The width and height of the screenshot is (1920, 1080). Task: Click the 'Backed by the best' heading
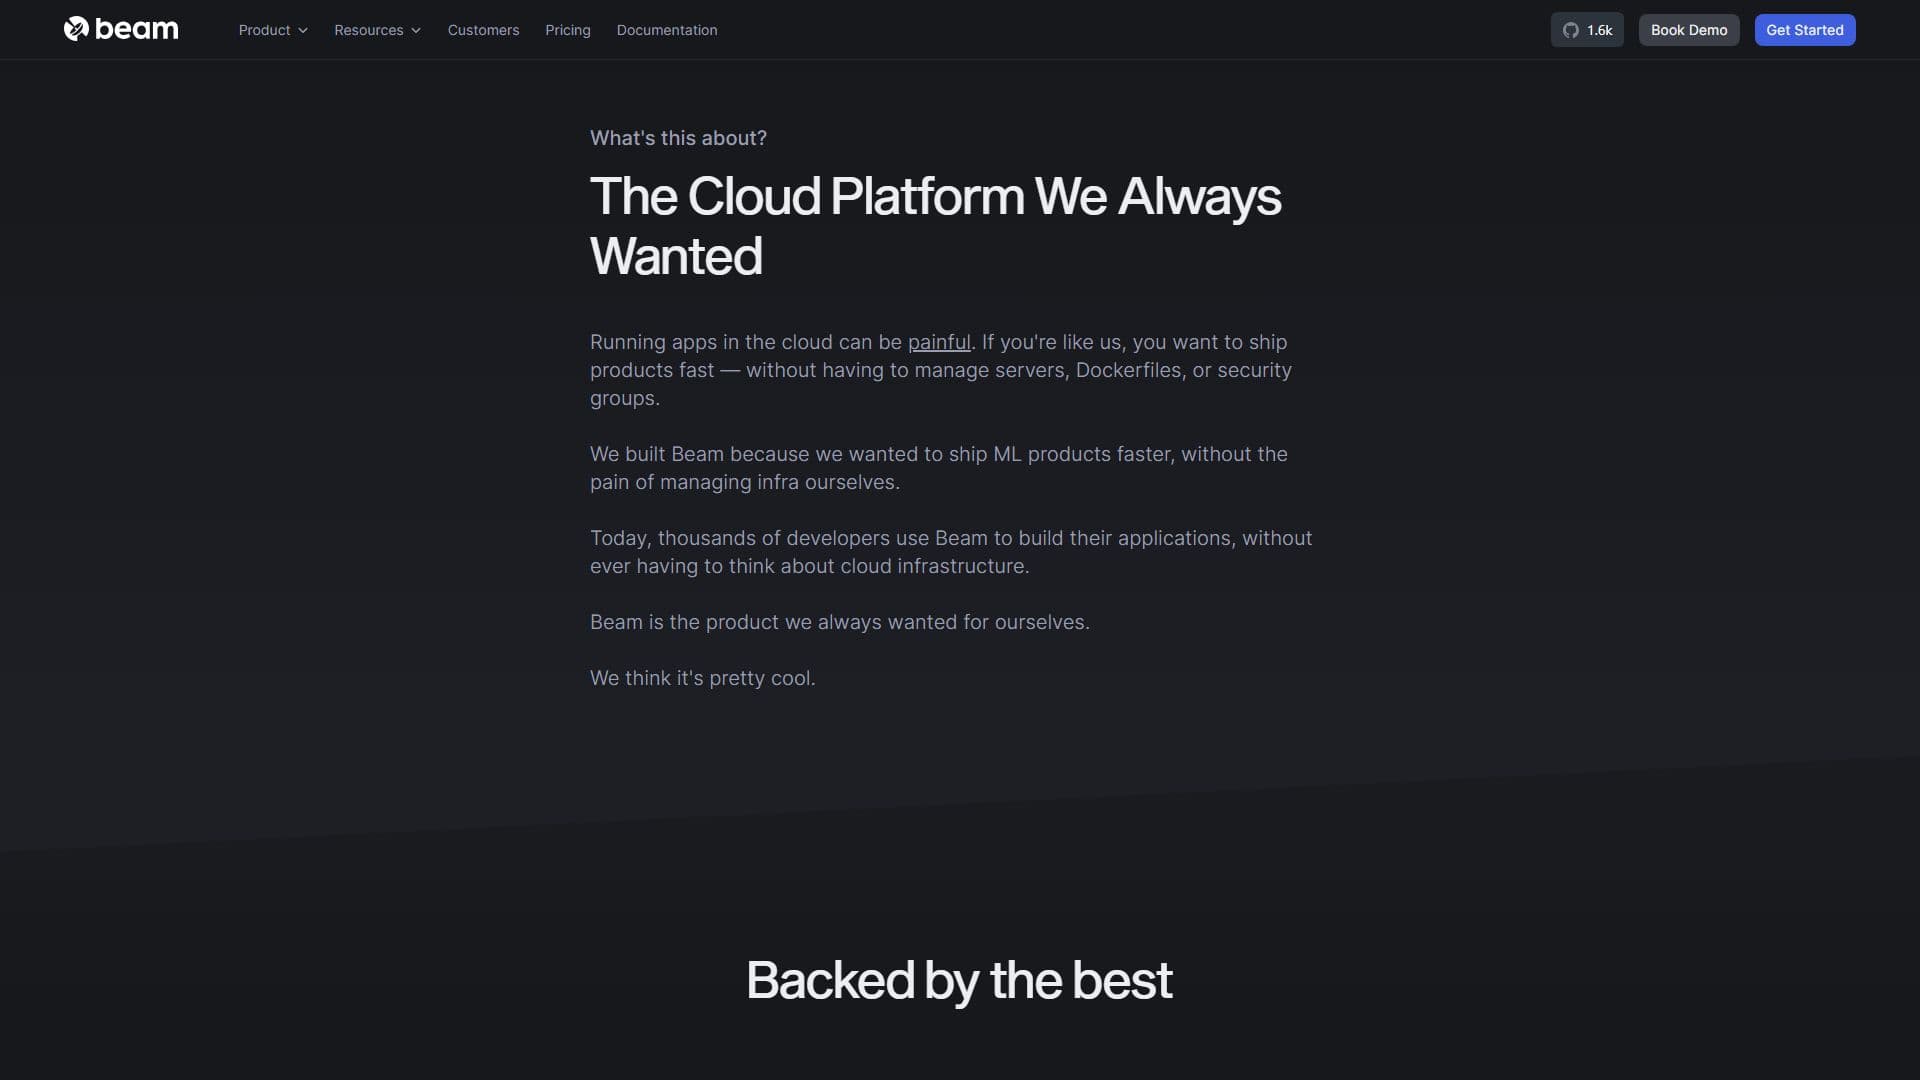(959, 980)
